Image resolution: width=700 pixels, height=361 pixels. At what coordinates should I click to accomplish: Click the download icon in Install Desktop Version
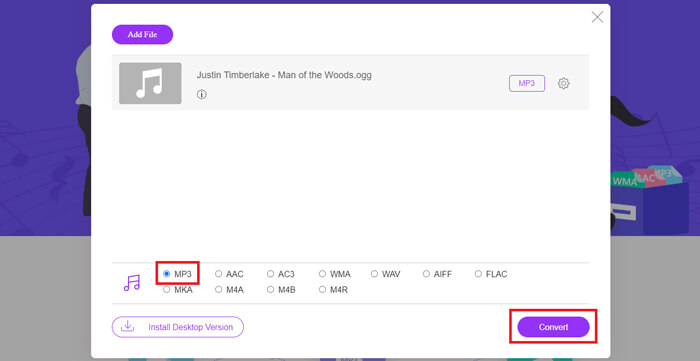(128, 326)
